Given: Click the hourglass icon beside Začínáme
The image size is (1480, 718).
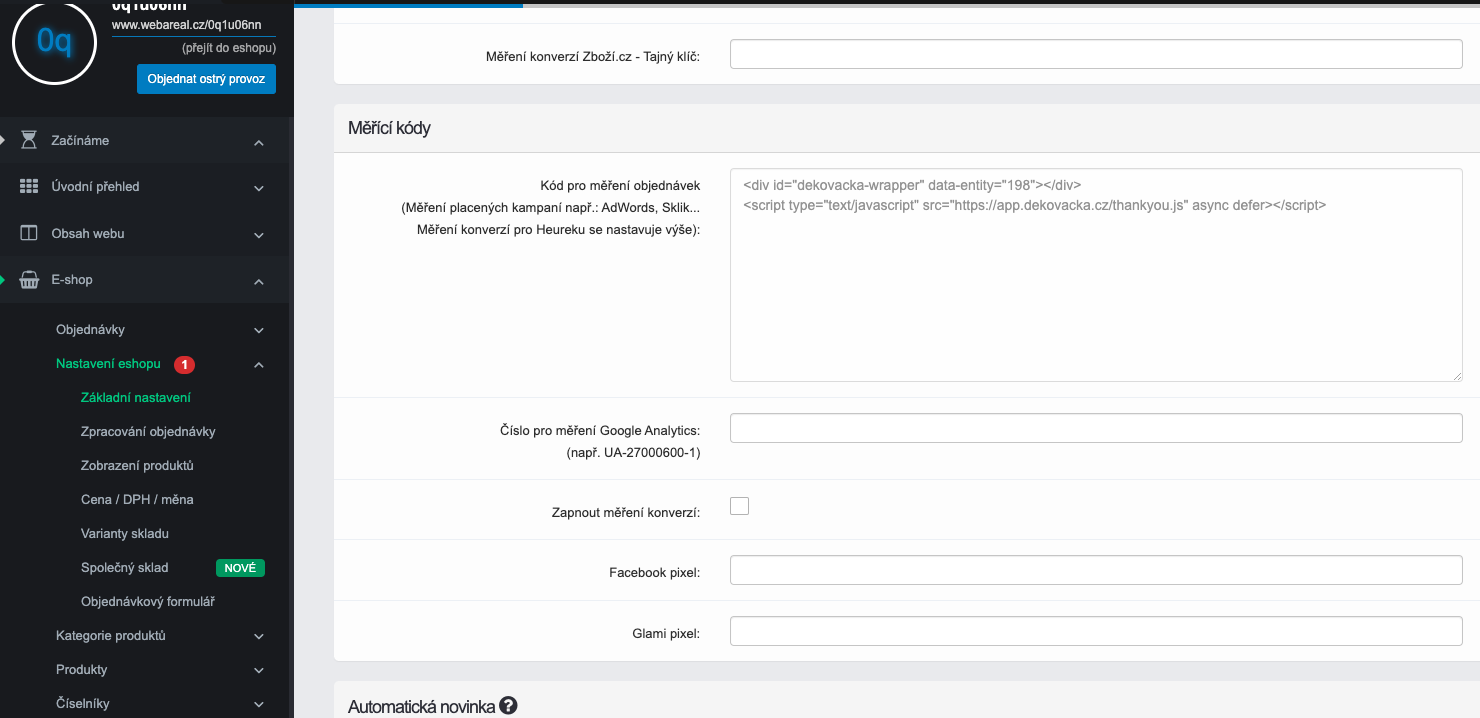Looking at the screenshot, I should [29, 140].
